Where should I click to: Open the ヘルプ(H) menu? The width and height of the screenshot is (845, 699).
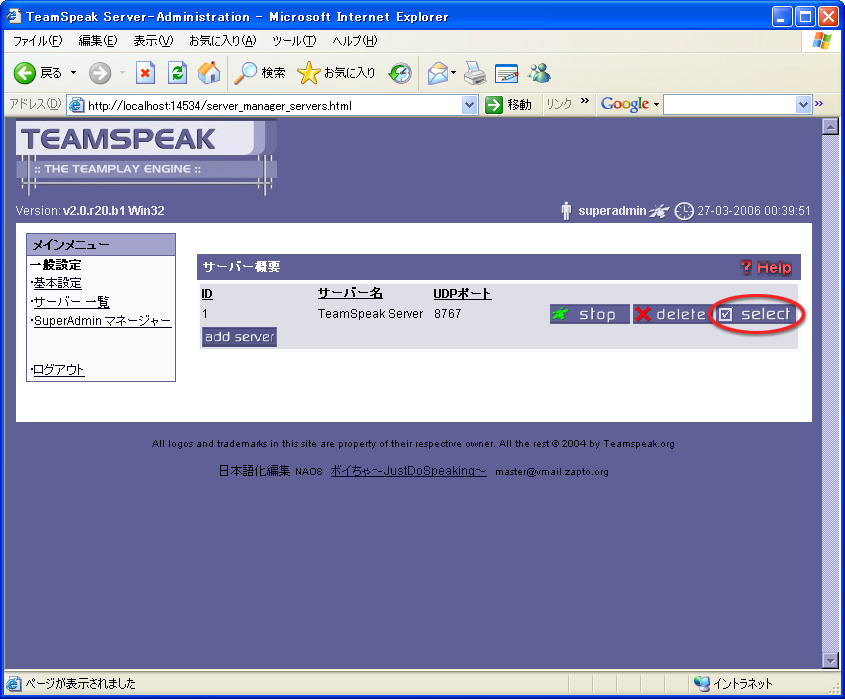coord(355,41)
